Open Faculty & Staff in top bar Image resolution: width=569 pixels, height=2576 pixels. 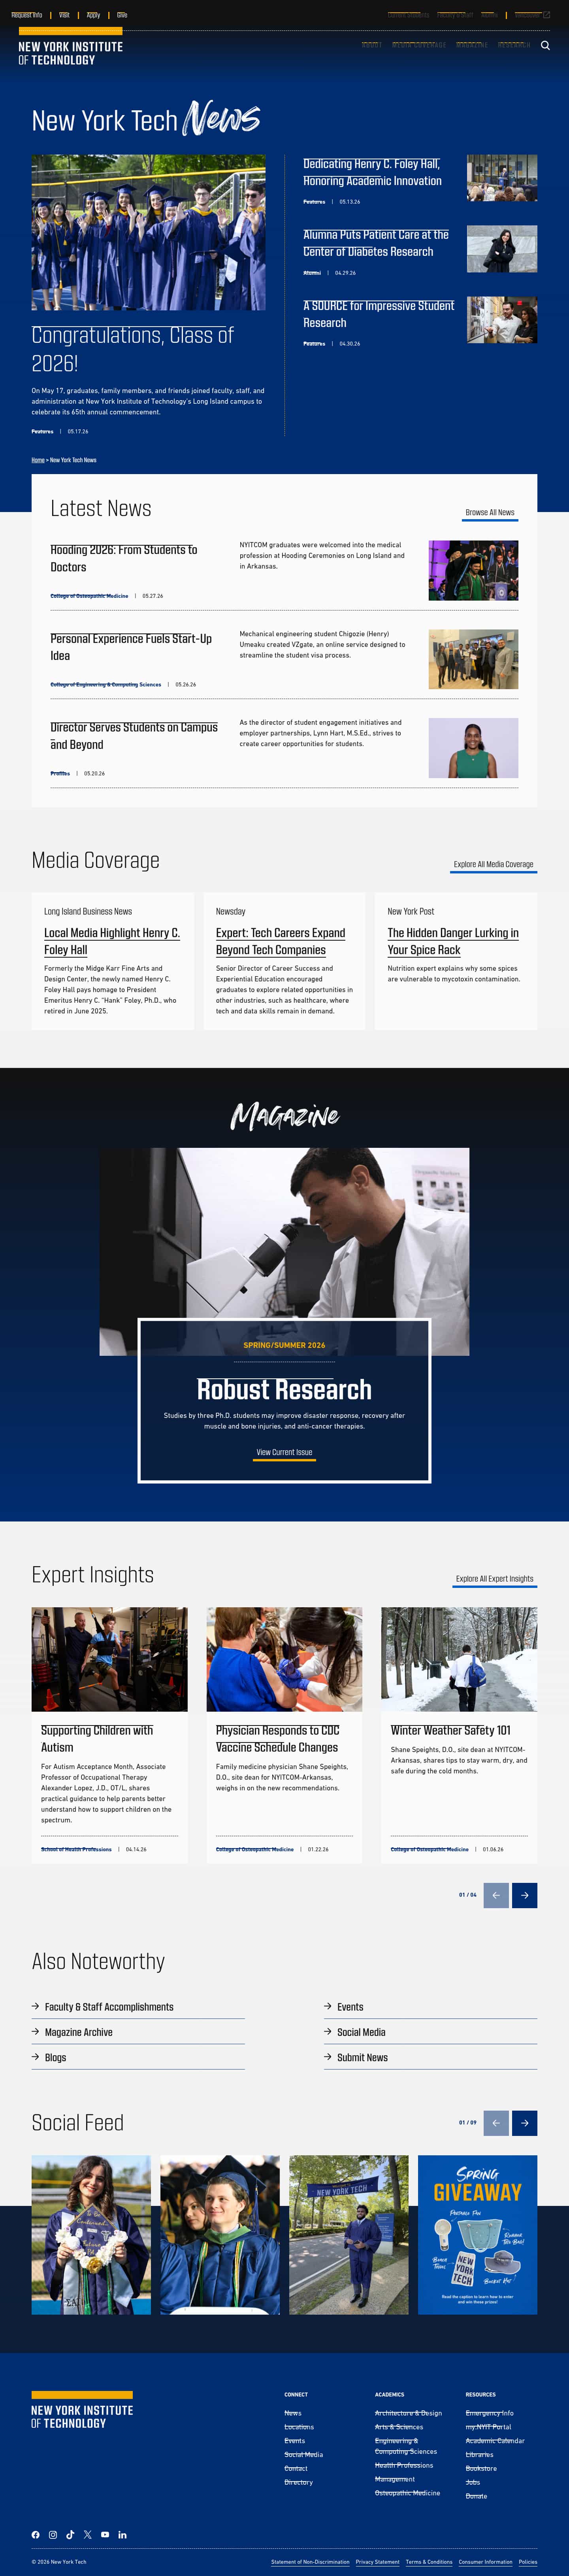(455, 15)
